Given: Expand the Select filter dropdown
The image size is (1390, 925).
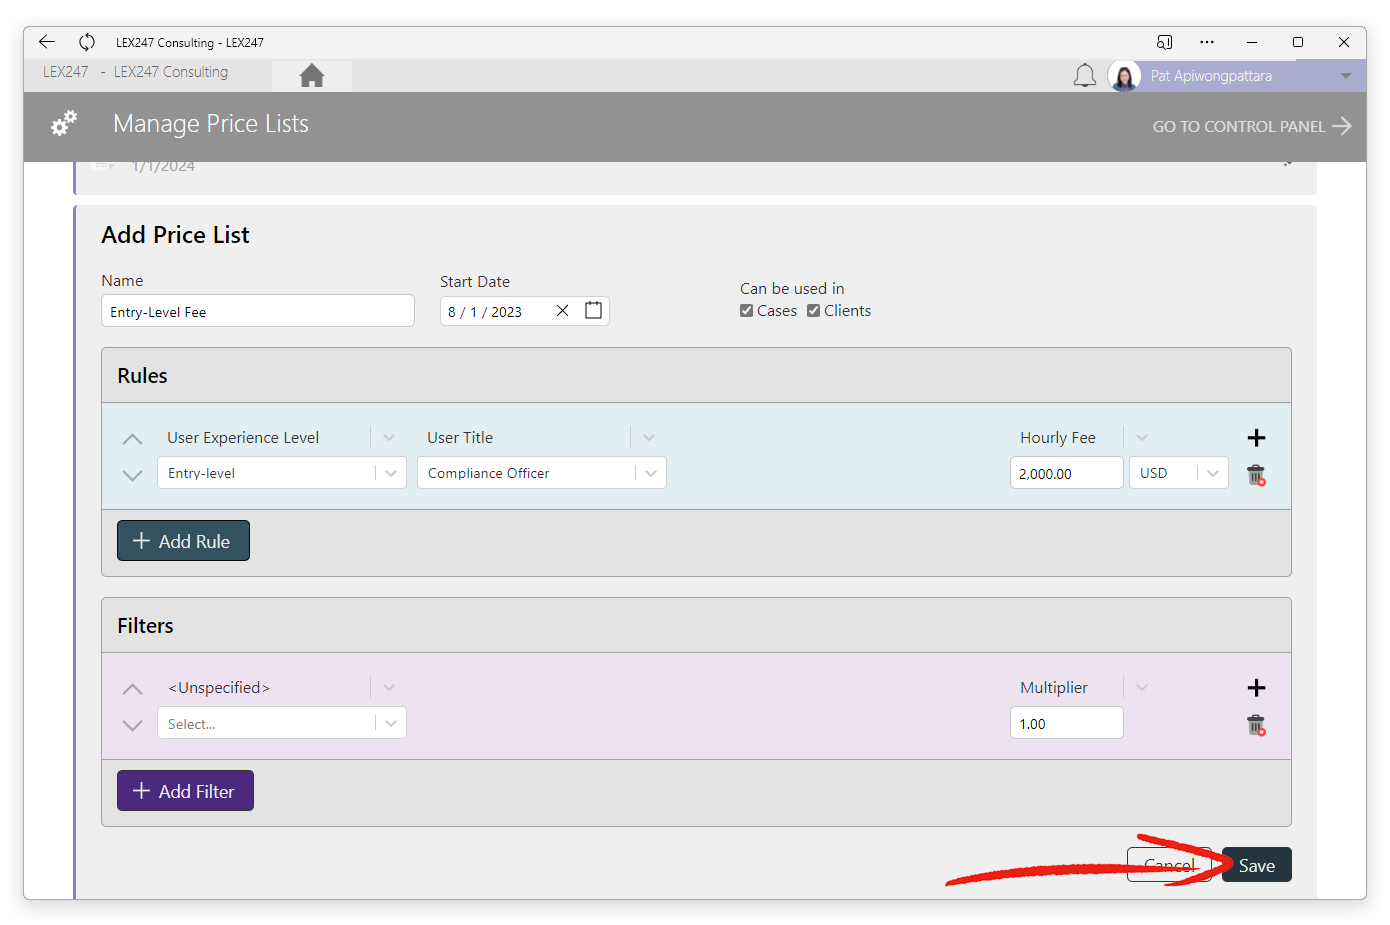Looking at the screenshot, I should pos(391,722).
